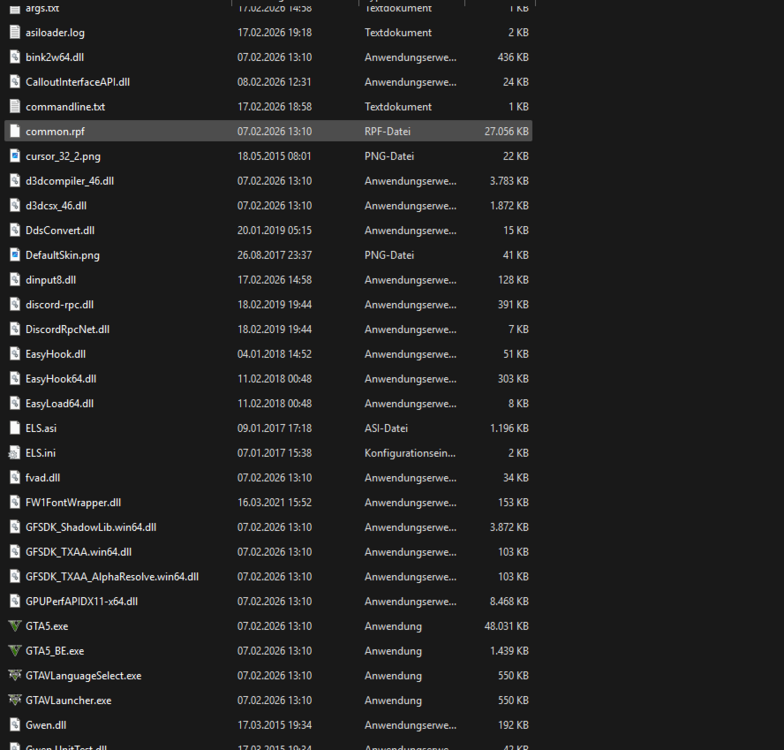The width and height of the screenshot is (784, 750).
Task: Click the Gwen.dll icon
Action: coord(15,725)
